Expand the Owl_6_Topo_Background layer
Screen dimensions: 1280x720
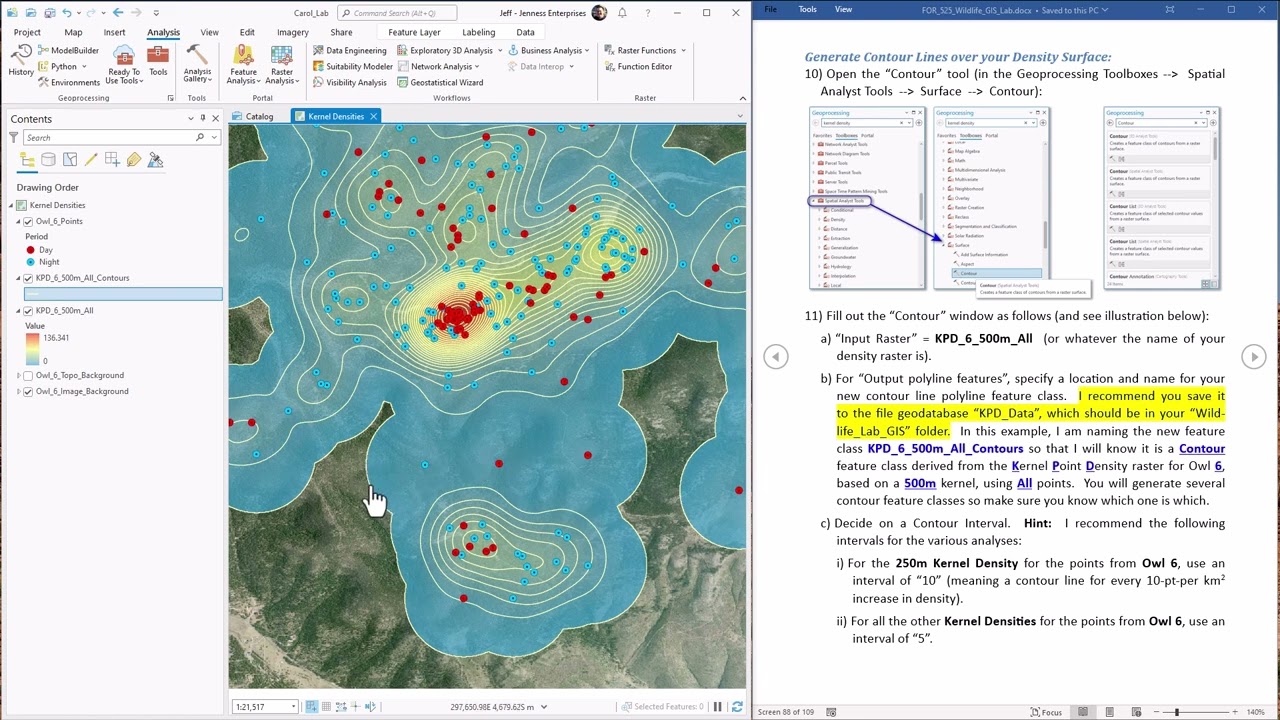pos(18,375)
